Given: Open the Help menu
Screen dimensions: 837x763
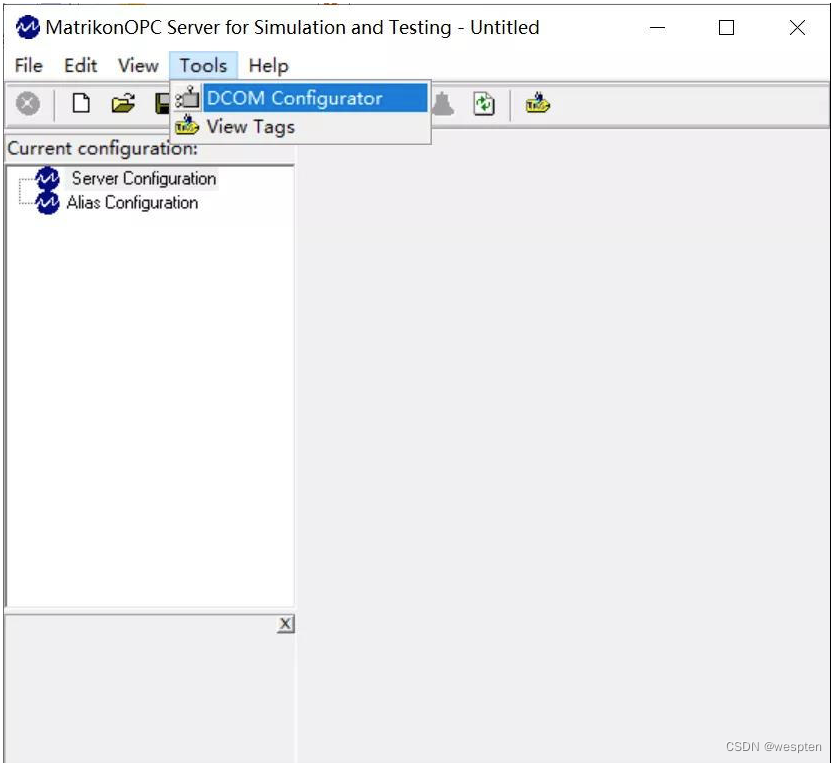Looking at the screenshot, I should 269,66.
